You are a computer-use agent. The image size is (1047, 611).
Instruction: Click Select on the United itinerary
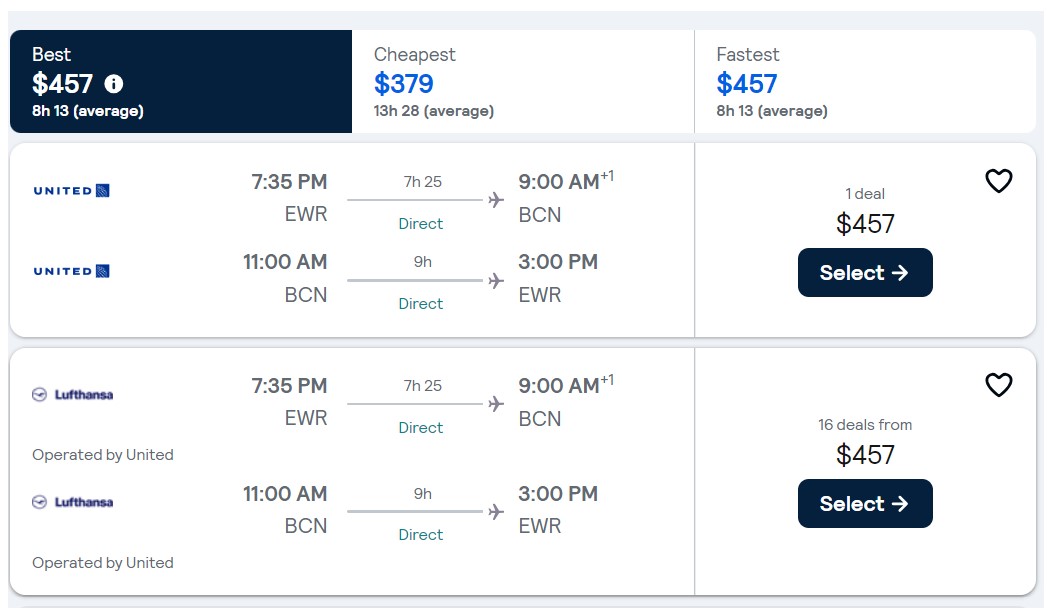coord(865,272)
